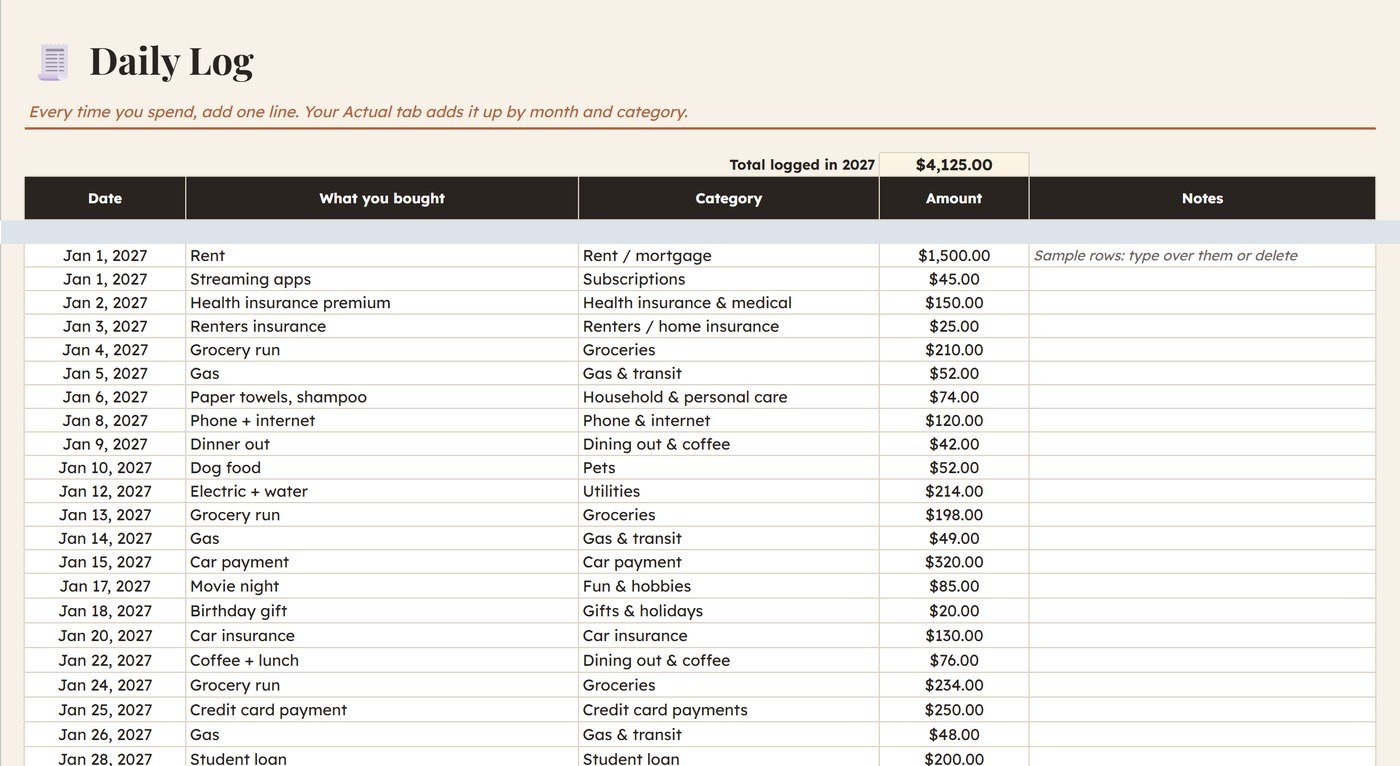Click the Jan 14, 2027 date cell
The height and width of the screenshot is (766, 1400).
click(105, 538)
